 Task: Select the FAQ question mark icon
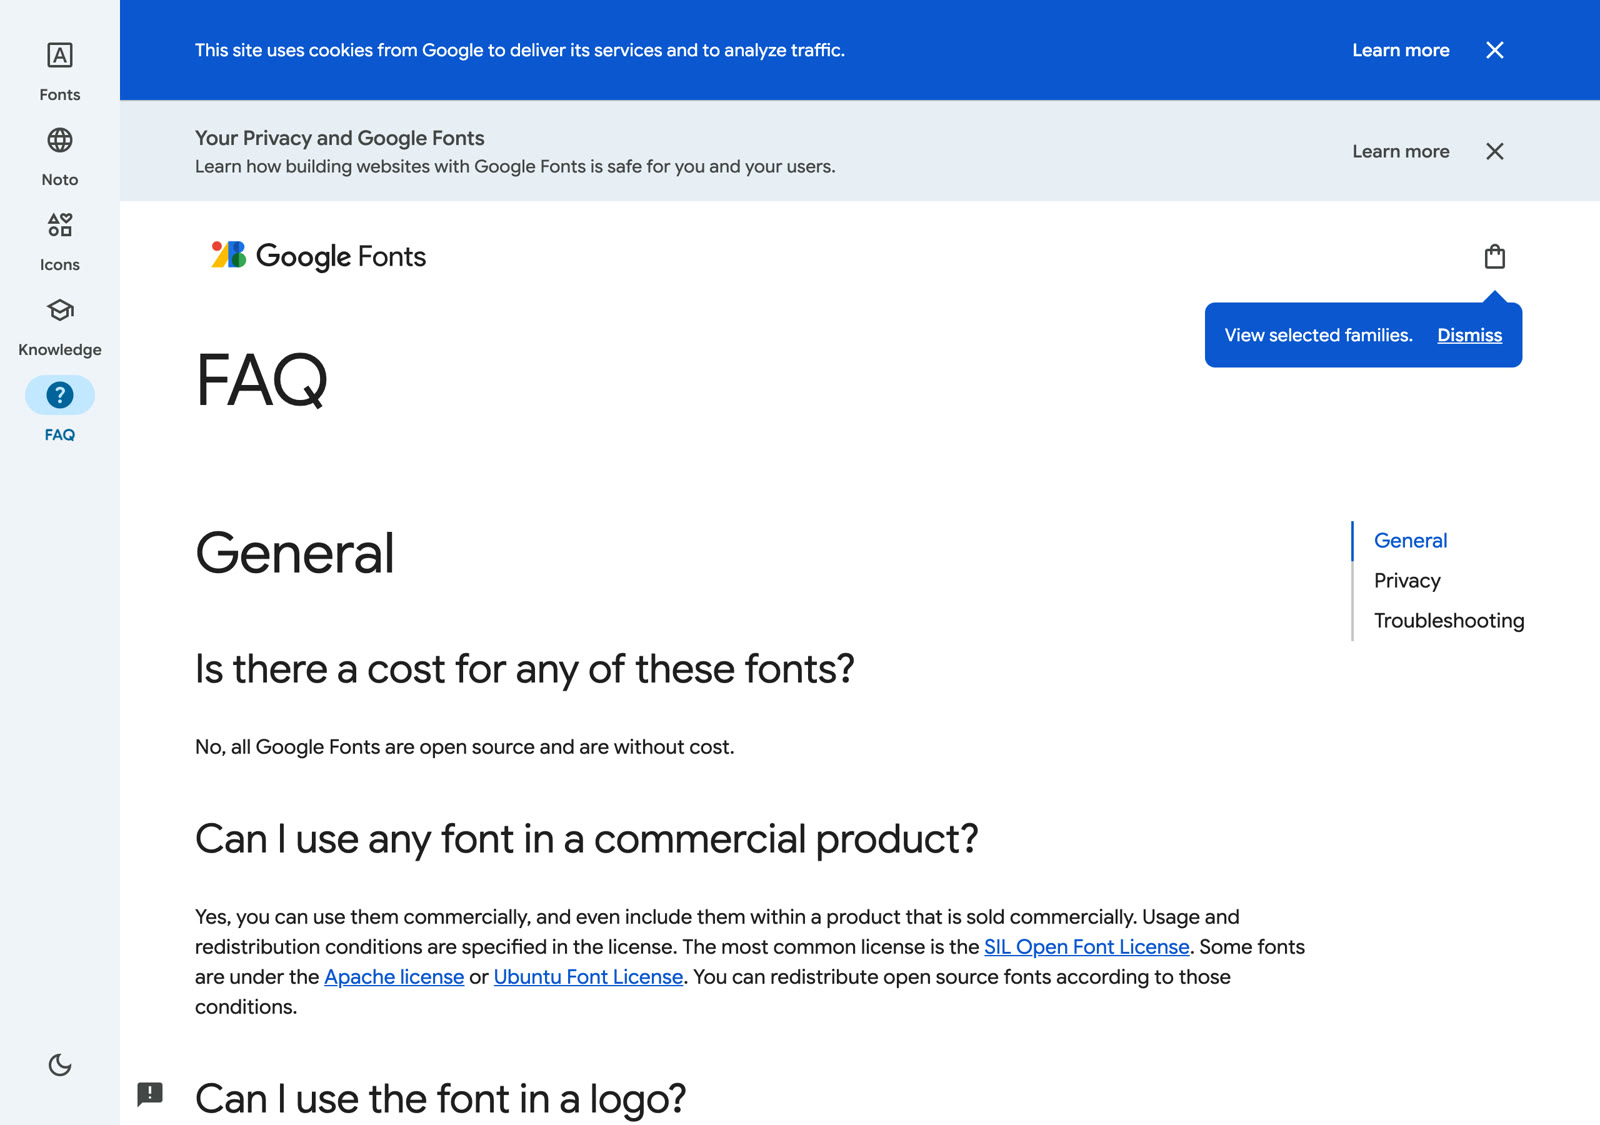click(60, 395)
